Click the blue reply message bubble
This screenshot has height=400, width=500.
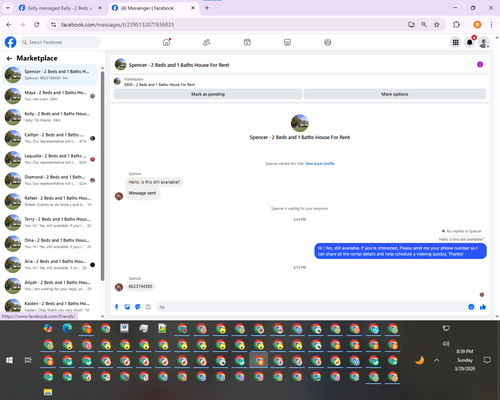[400, 251]
